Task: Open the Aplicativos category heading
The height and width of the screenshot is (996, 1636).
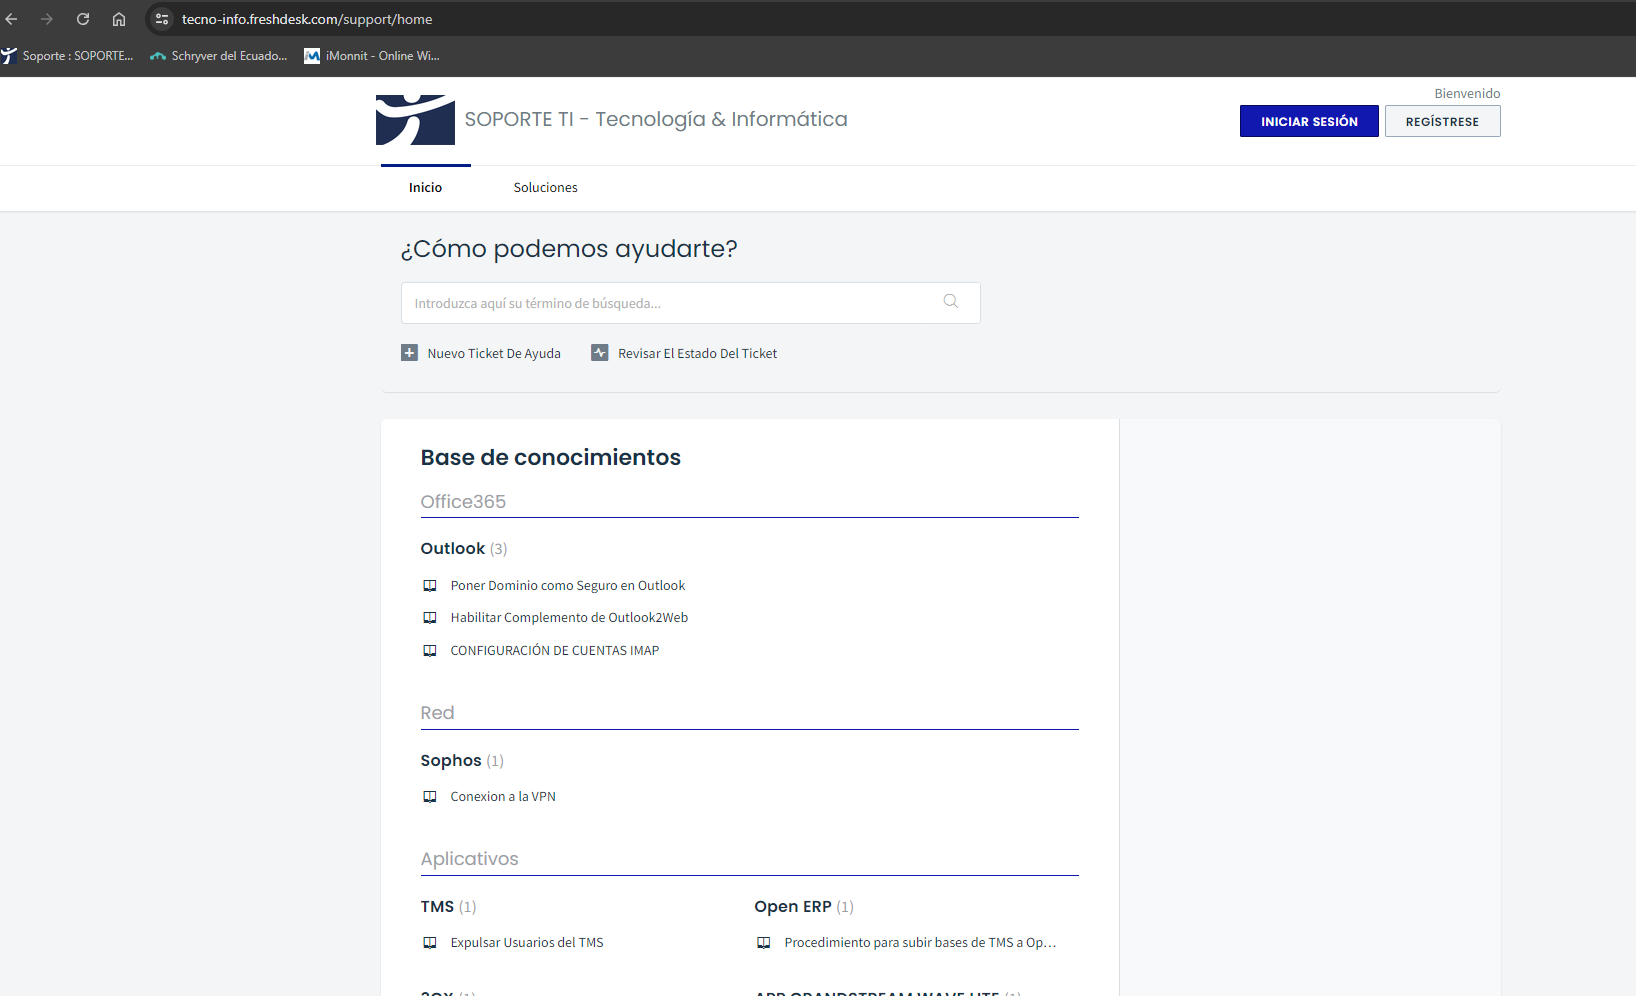Action: pos(469,859)
